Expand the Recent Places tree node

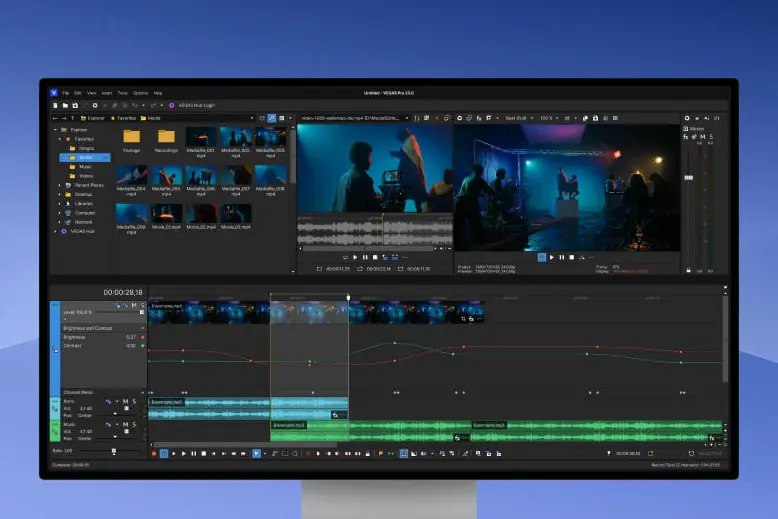60,185
